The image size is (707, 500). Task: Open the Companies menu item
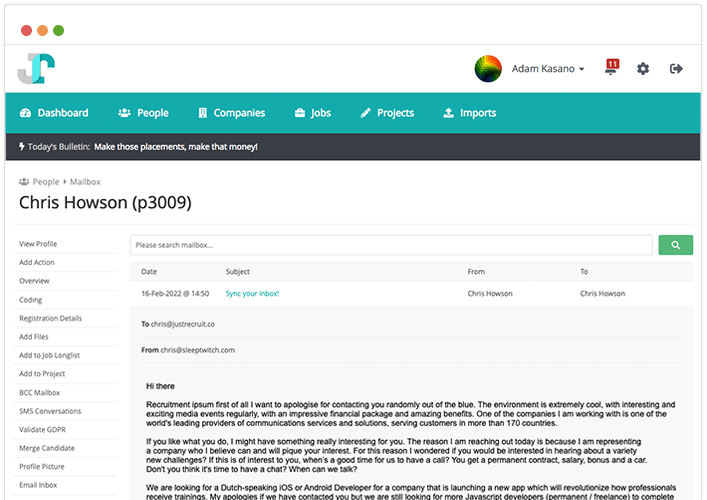pos(231,113)
